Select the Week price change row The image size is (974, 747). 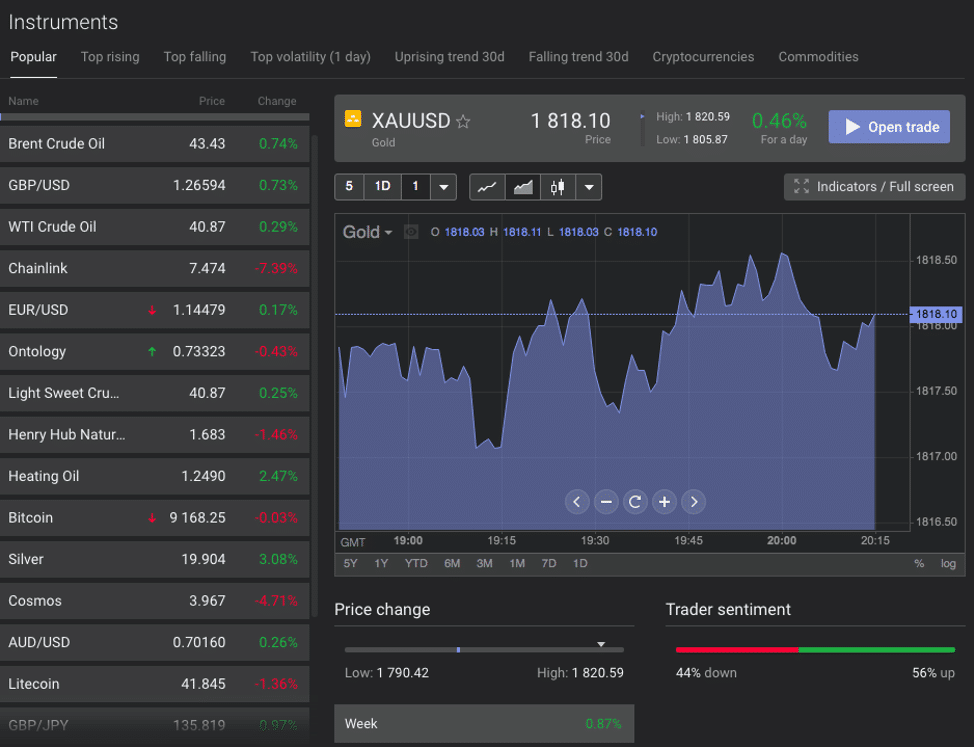coord(484,723)
